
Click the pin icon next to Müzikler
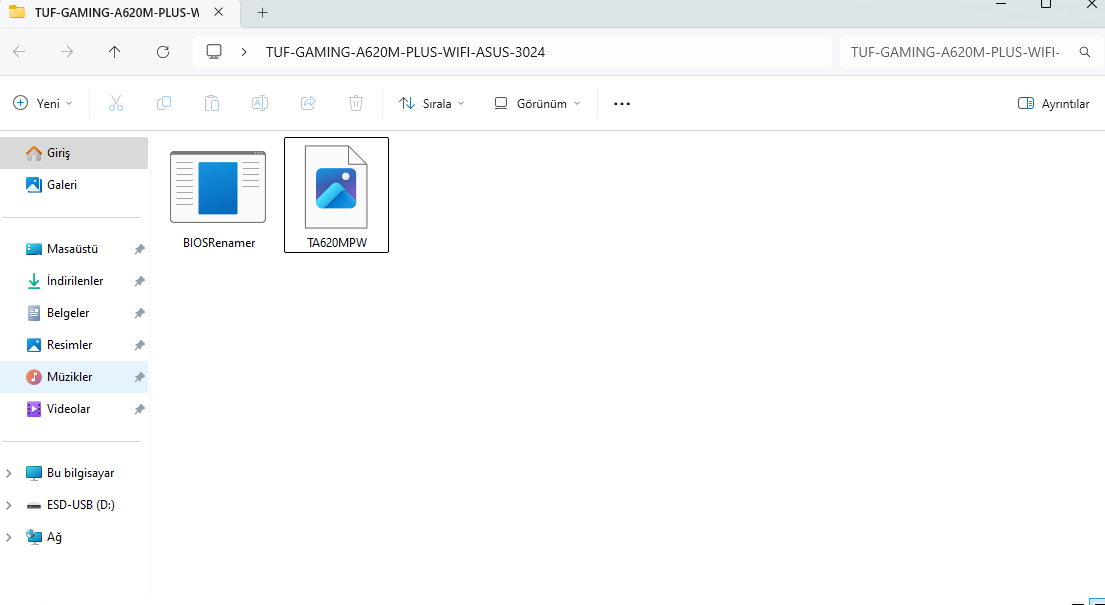click(x=140, y=377)
